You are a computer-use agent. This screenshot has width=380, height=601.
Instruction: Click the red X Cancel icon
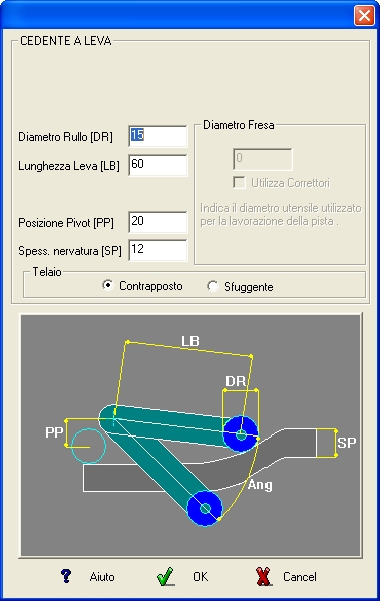263,576
